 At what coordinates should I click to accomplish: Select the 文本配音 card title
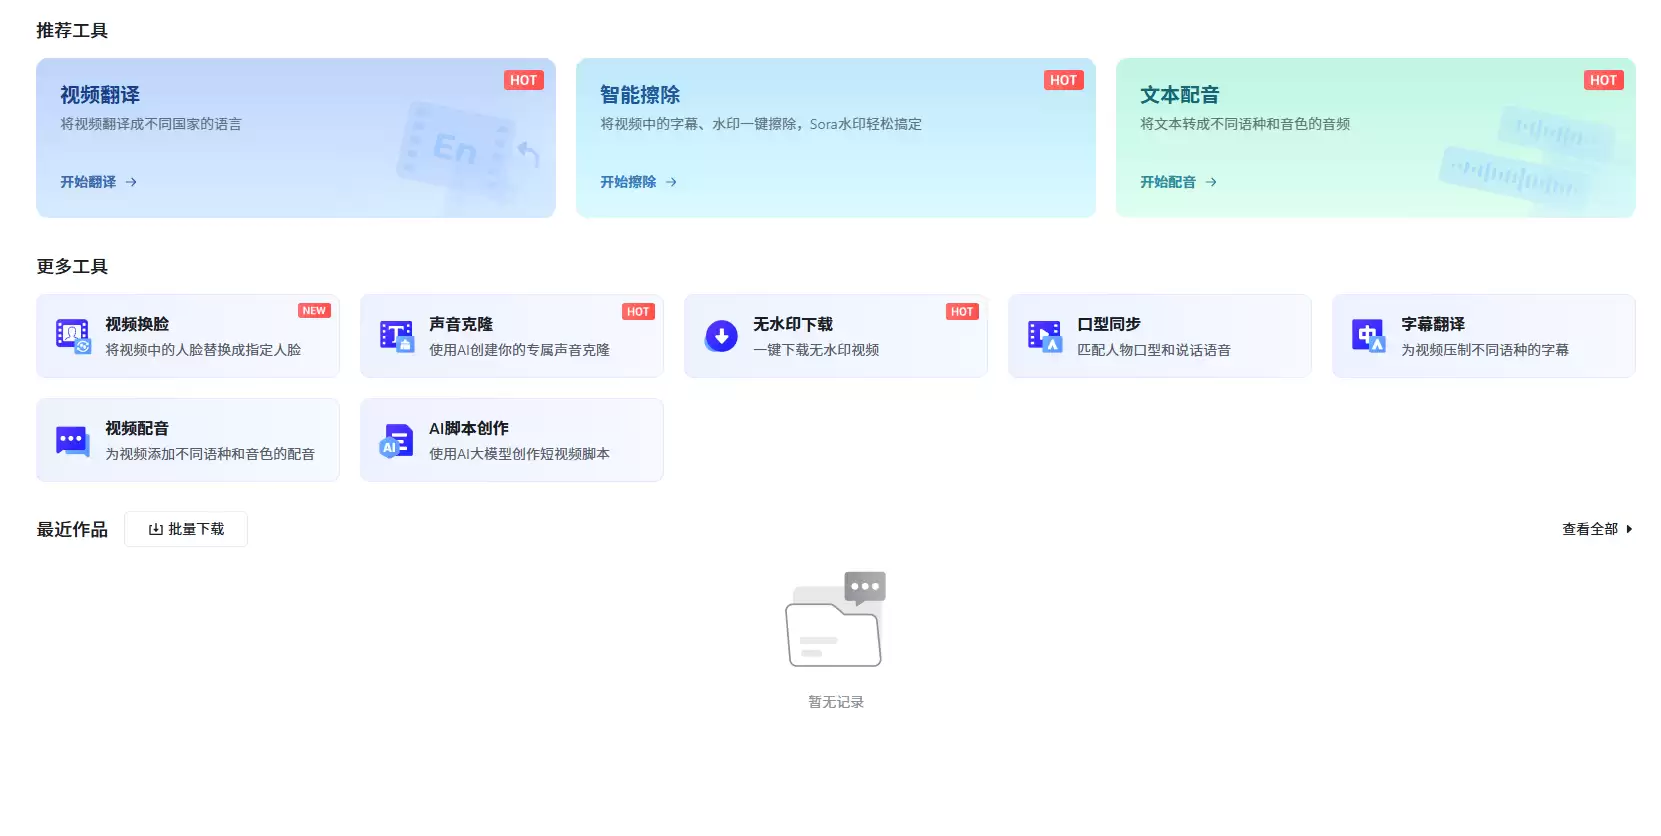(1180, 95)
